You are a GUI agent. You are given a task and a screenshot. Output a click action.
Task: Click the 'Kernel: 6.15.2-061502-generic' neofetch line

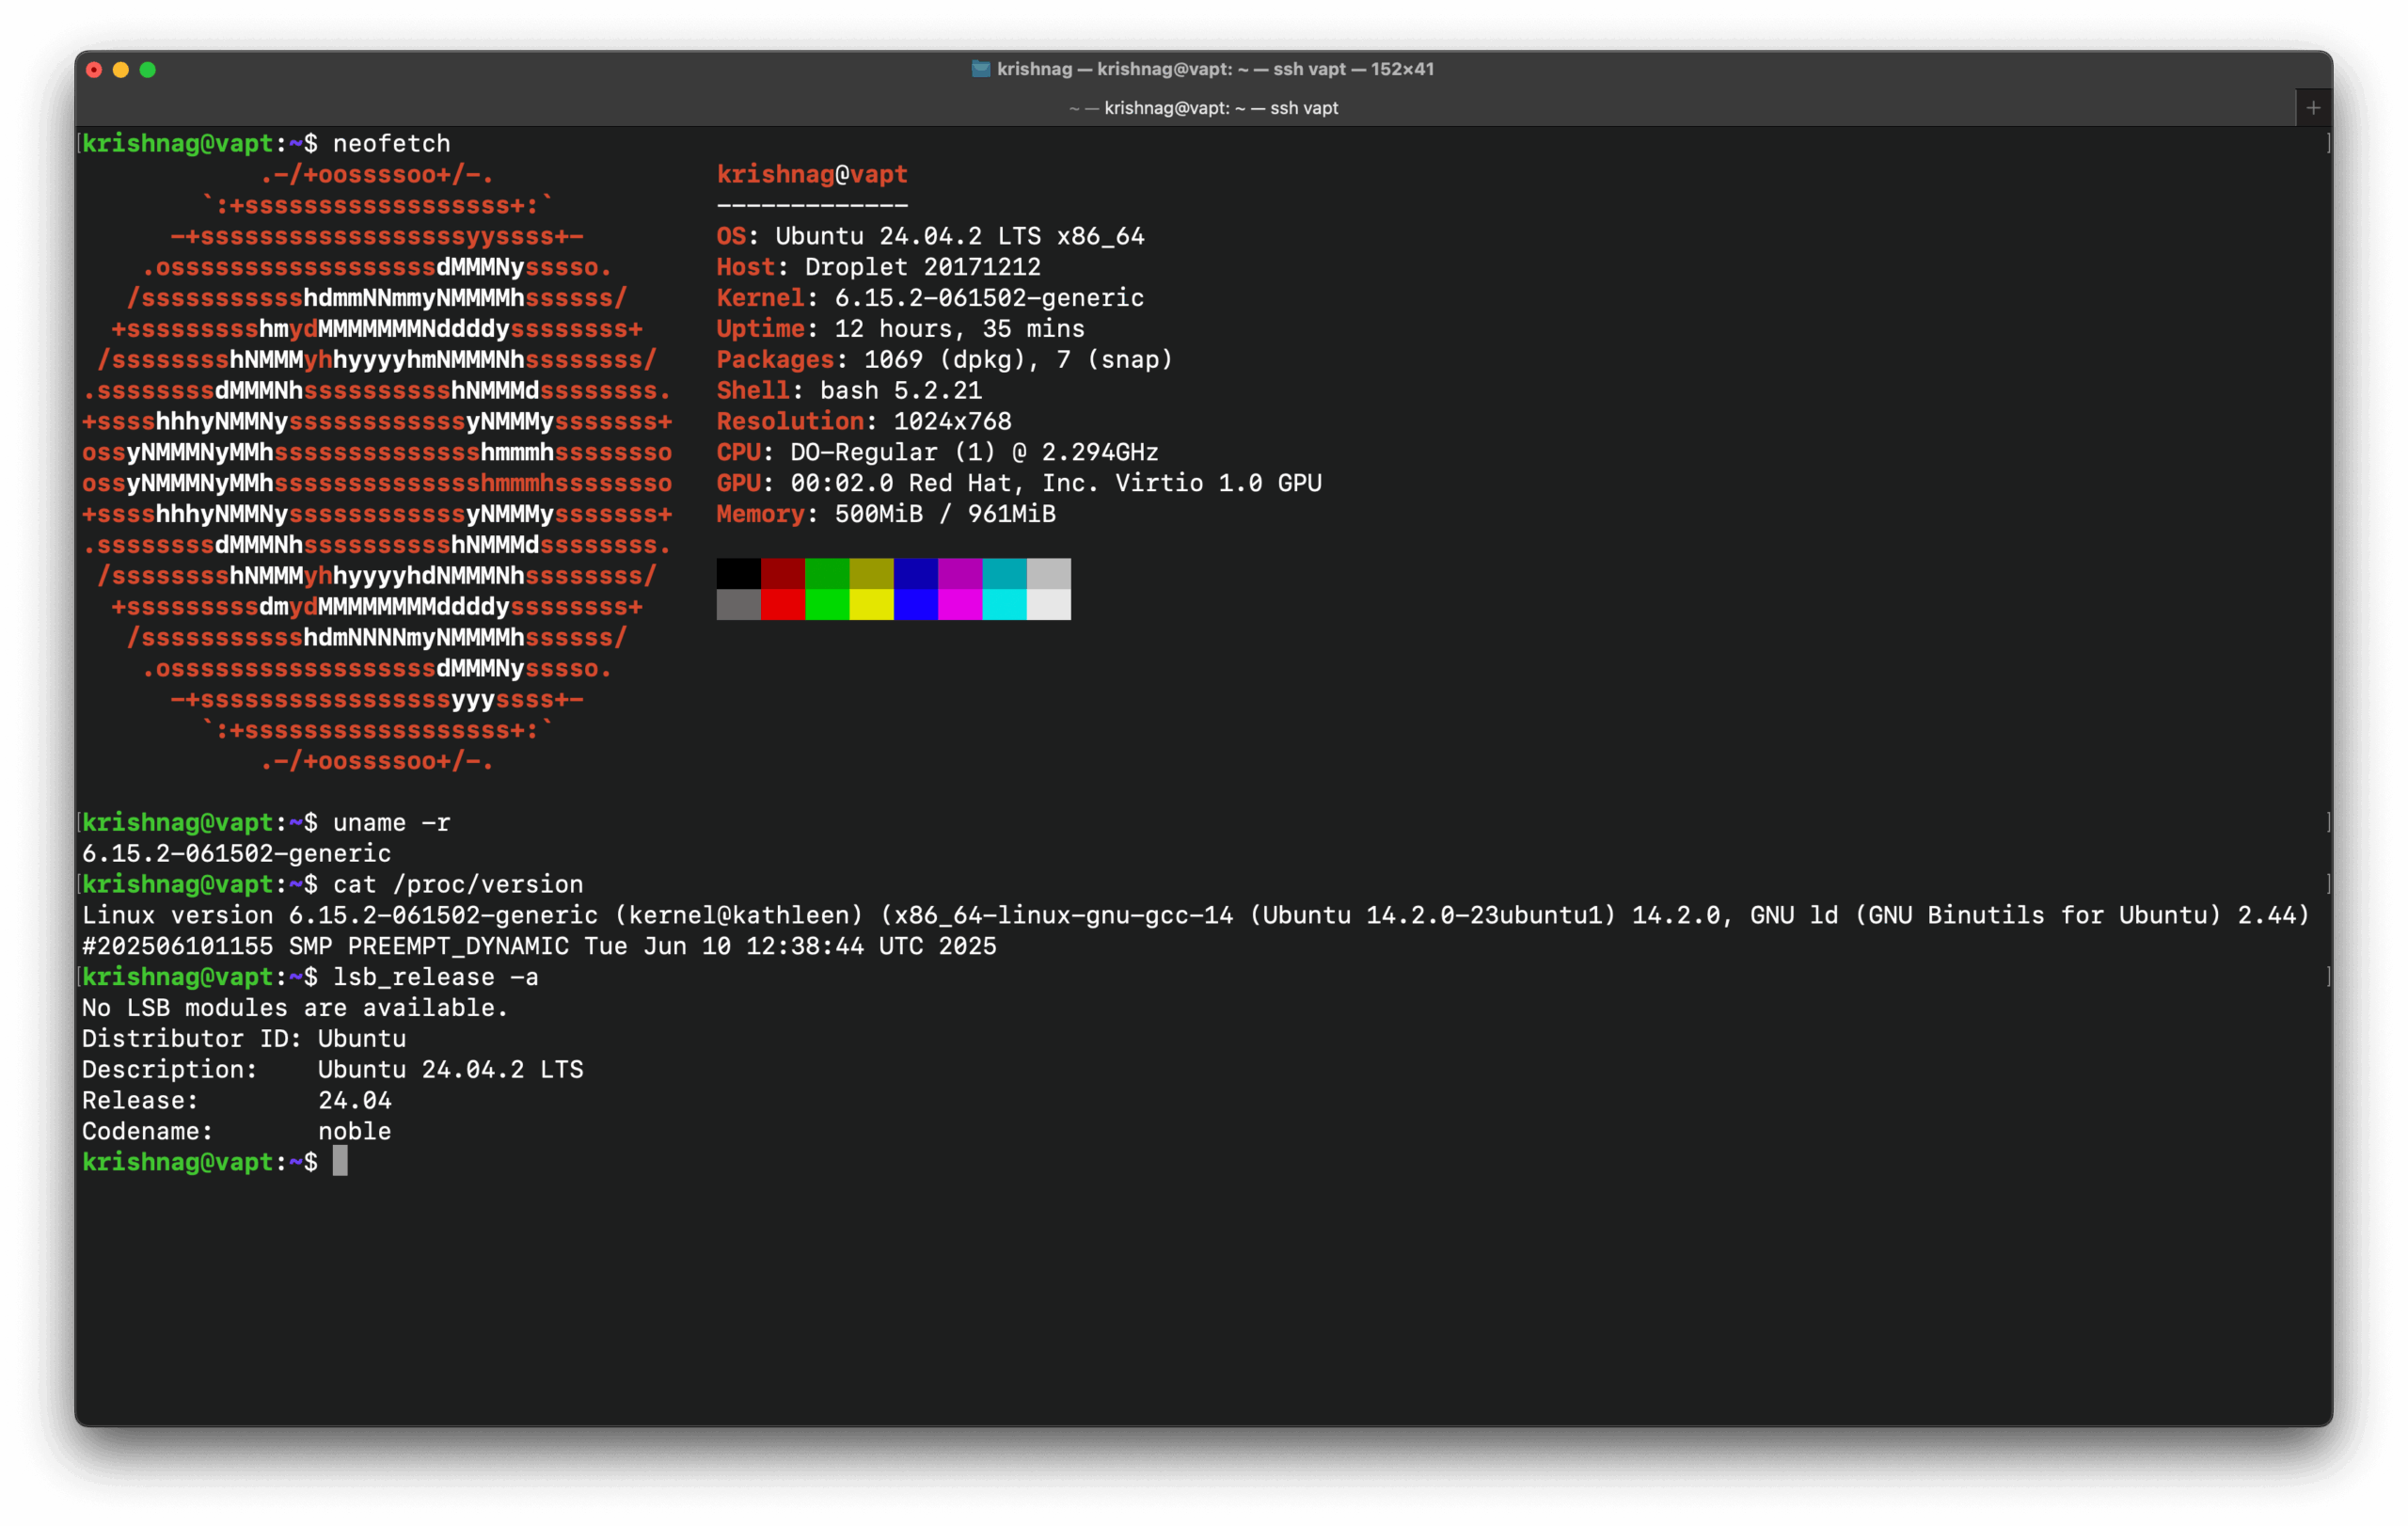[930, 298]
